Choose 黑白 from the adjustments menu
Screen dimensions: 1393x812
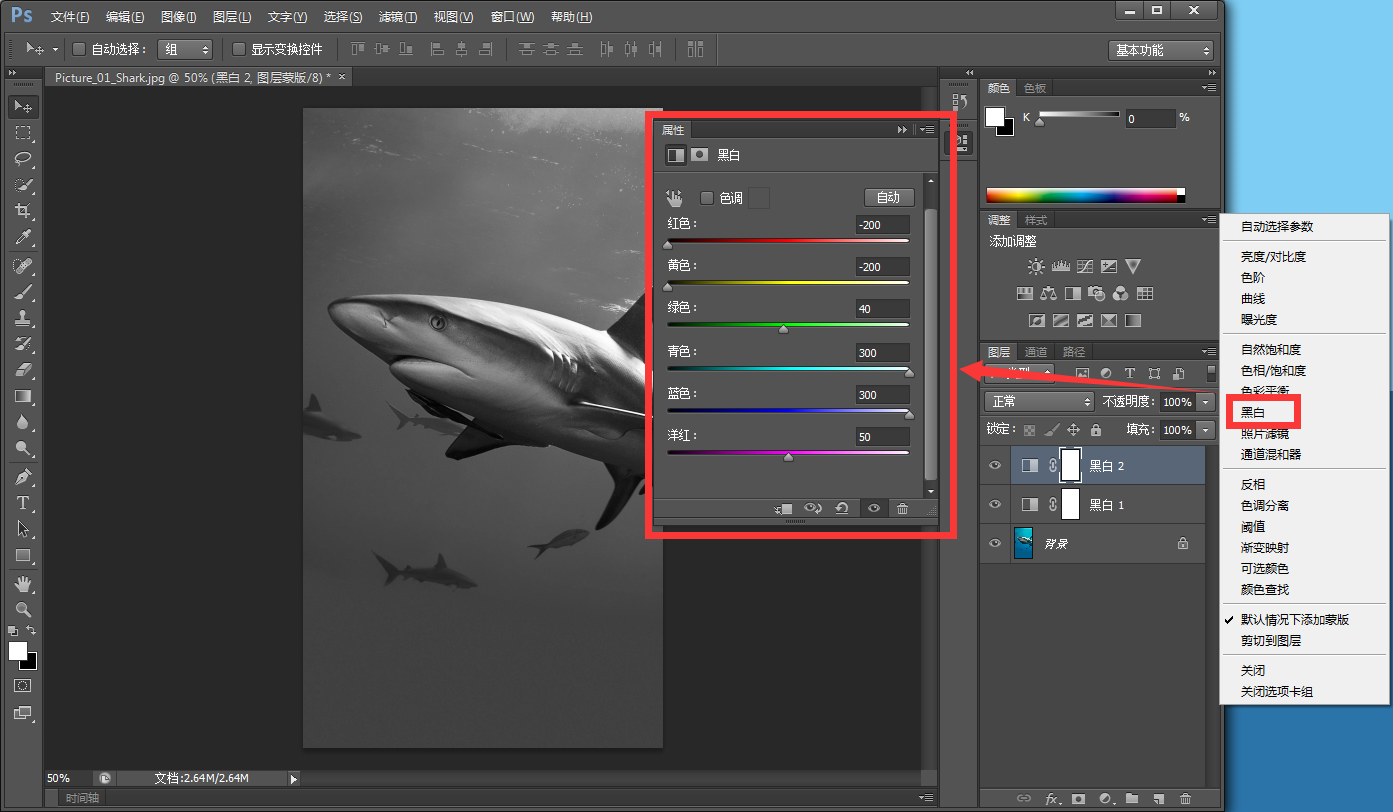(1253, 412)
